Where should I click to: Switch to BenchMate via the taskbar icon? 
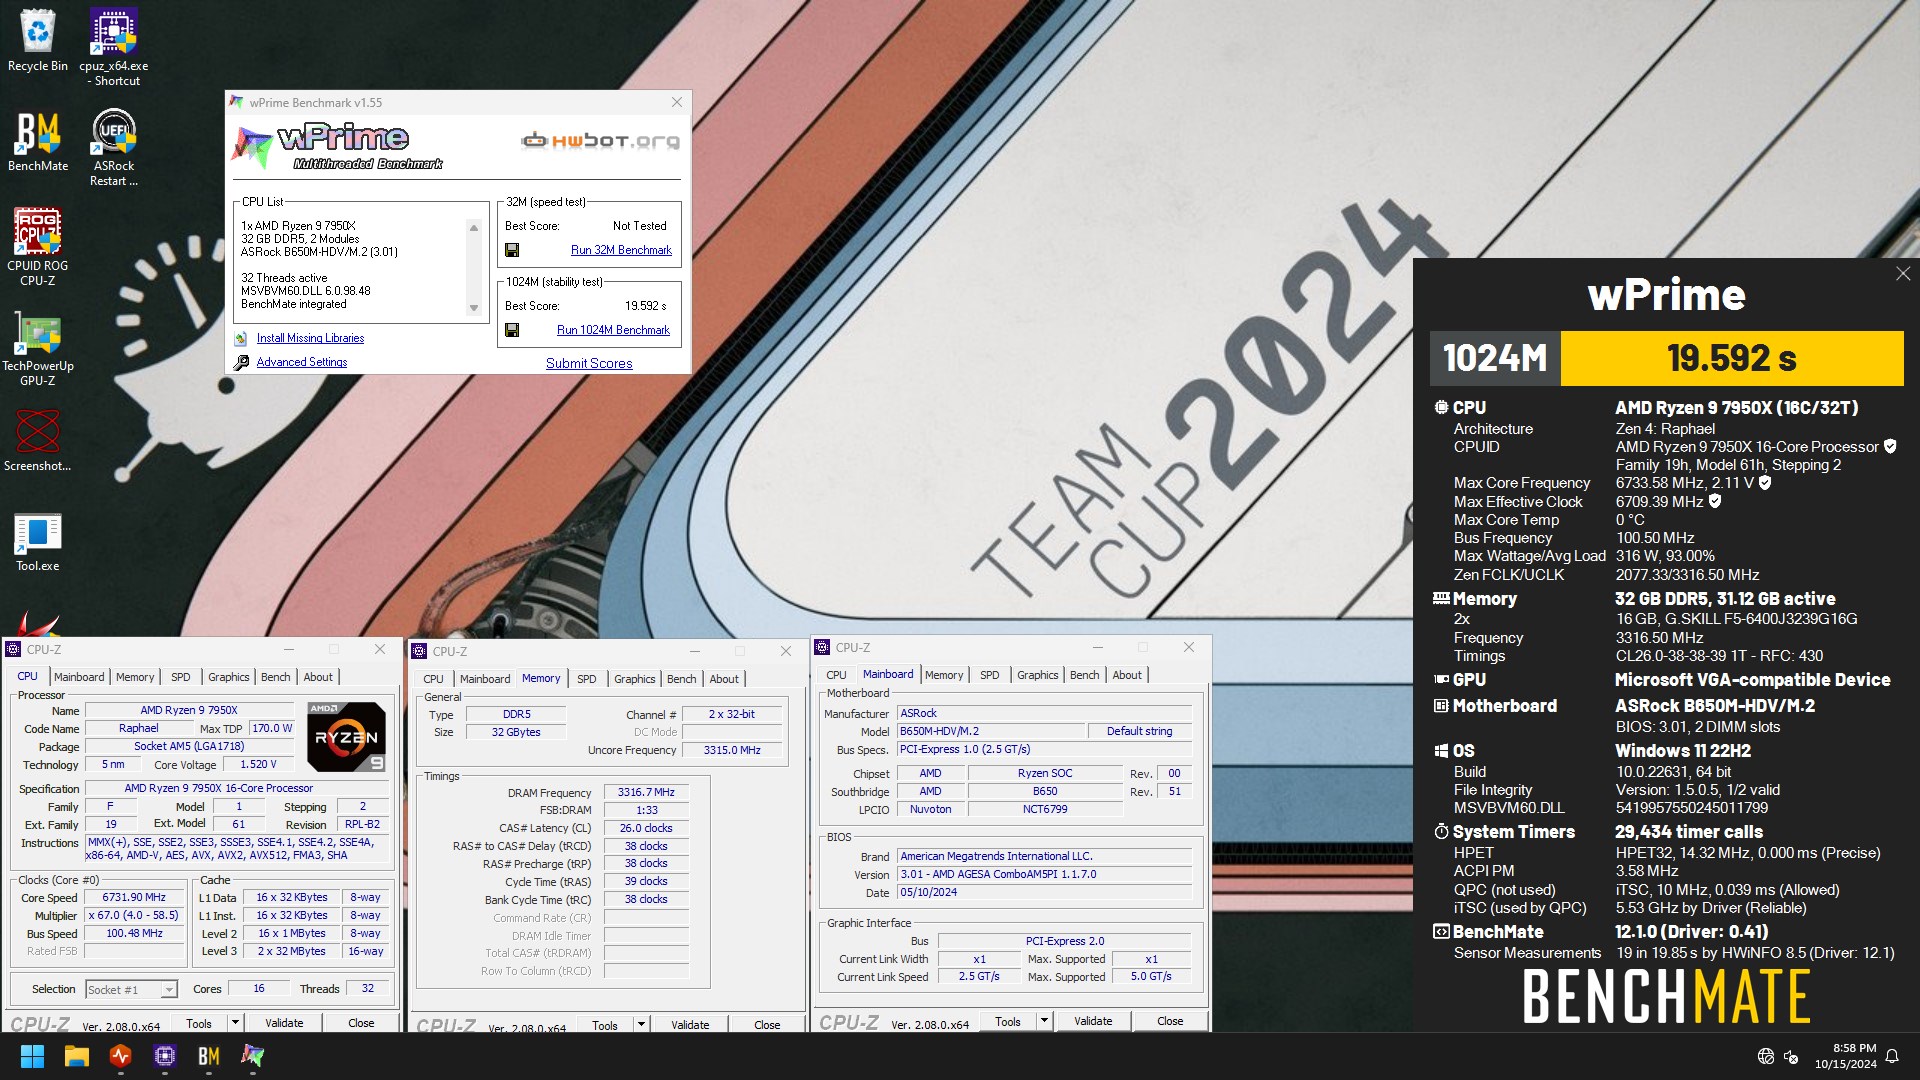coord(208,1056)
